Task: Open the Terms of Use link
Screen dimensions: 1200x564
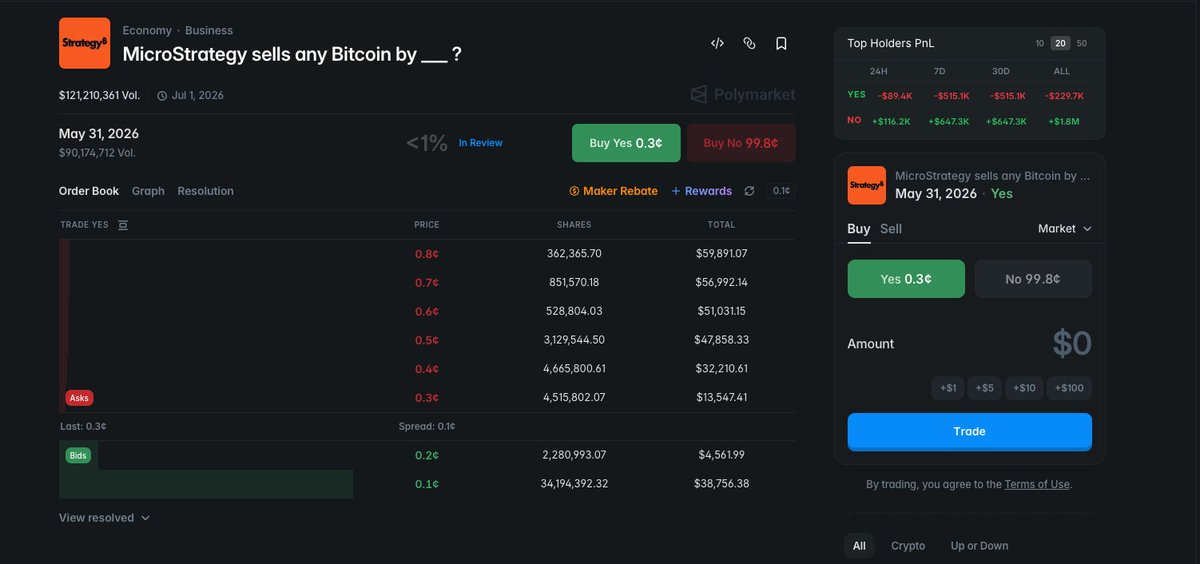Action: pyautogui.click(x=1037, y=484)
